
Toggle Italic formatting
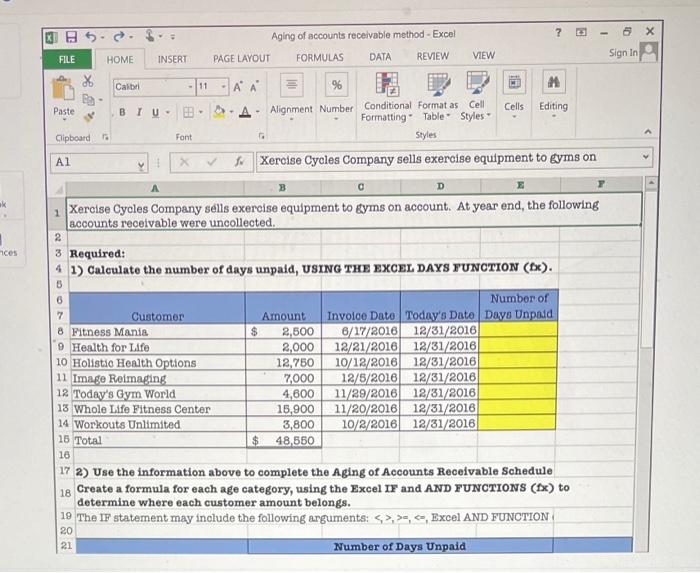point(139,112)
